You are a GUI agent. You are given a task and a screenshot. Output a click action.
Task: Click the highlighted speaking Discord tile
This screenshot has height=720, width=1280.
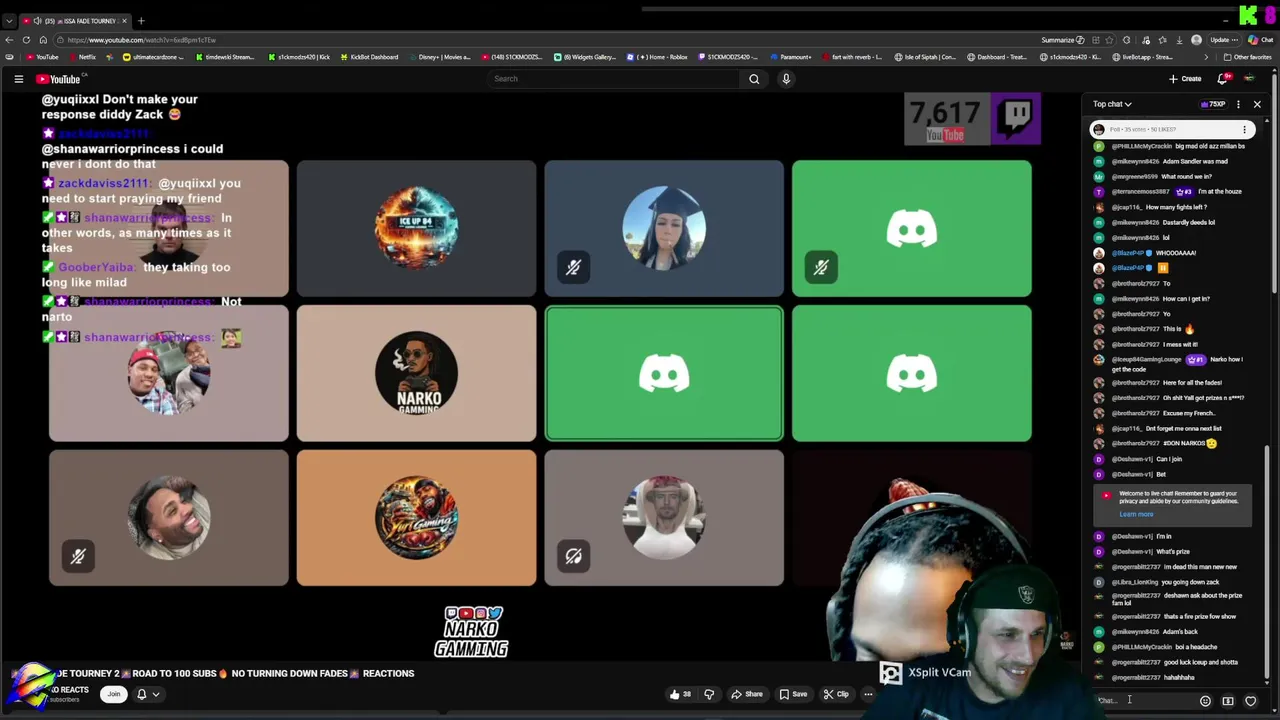(x=664, y=374)
